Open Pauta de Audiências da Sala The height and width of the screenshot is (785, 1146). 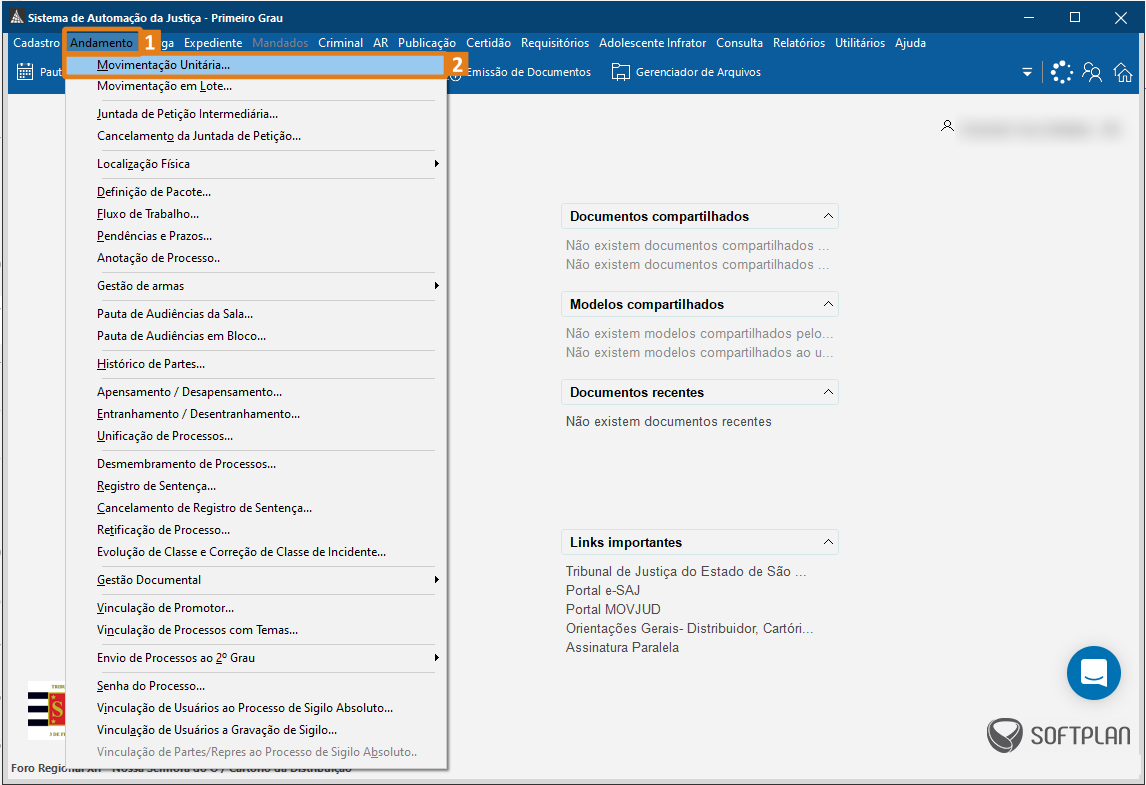pyautogui.click(x=257, y=314)
